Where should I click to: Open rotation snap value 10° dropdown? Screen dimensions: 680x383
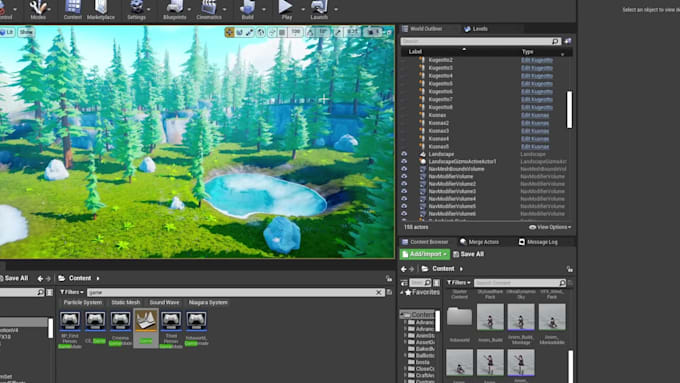pyautogui.click(x=324, y=32)
